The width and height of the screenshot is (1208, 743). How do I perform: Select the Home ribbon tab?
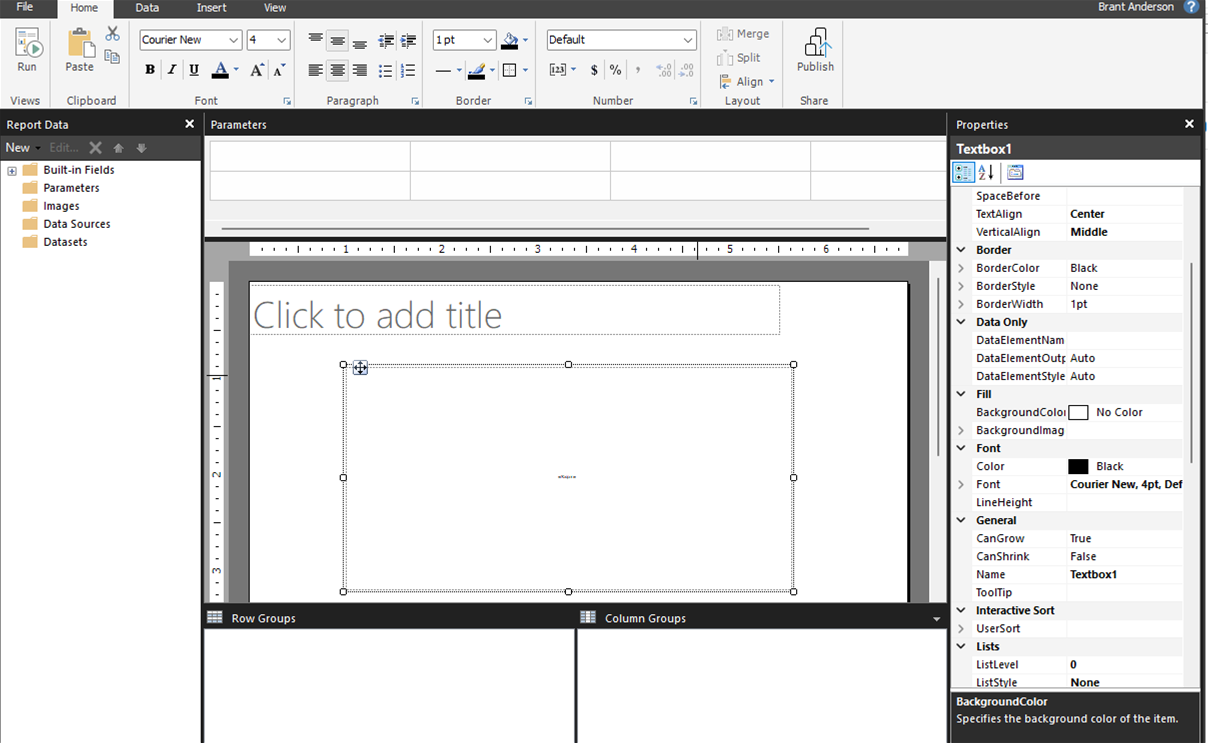84,8
